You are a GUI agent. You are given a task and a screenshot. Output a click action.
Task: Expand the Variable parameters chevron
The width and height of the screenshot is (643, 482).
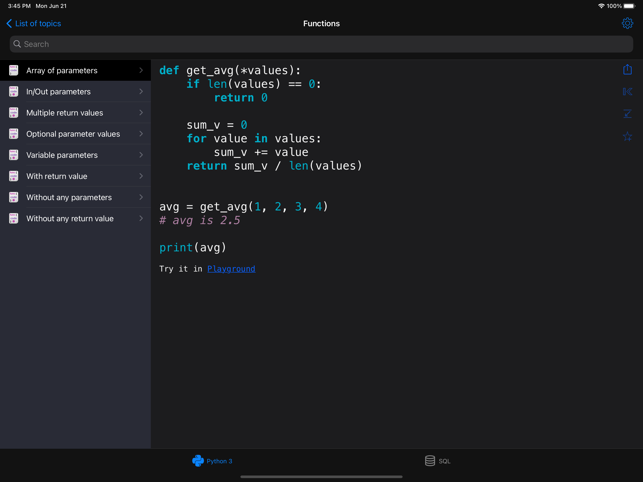[141, 155]
